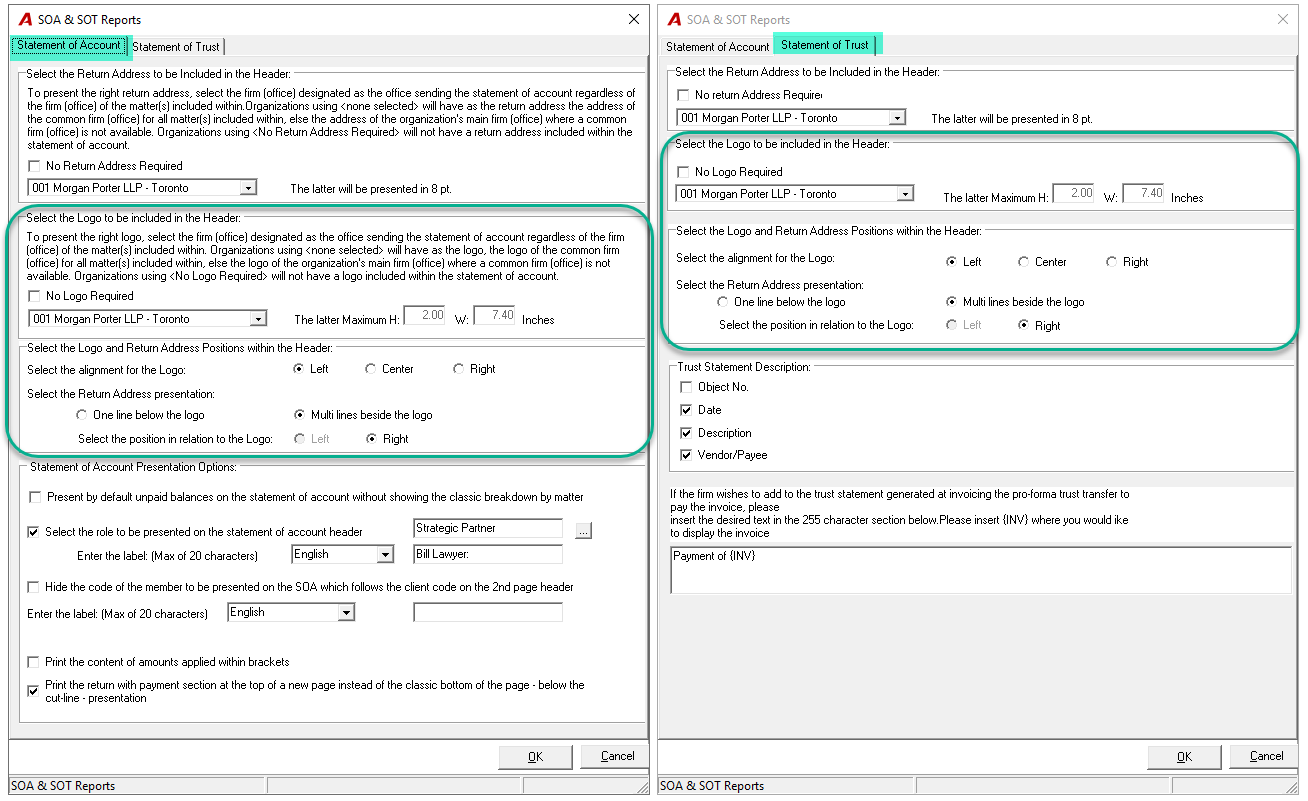The width and height of the screenshot is (1308, 801).
Task: Click the app logo icon in left window title
Action: click(x=27, y=19)
